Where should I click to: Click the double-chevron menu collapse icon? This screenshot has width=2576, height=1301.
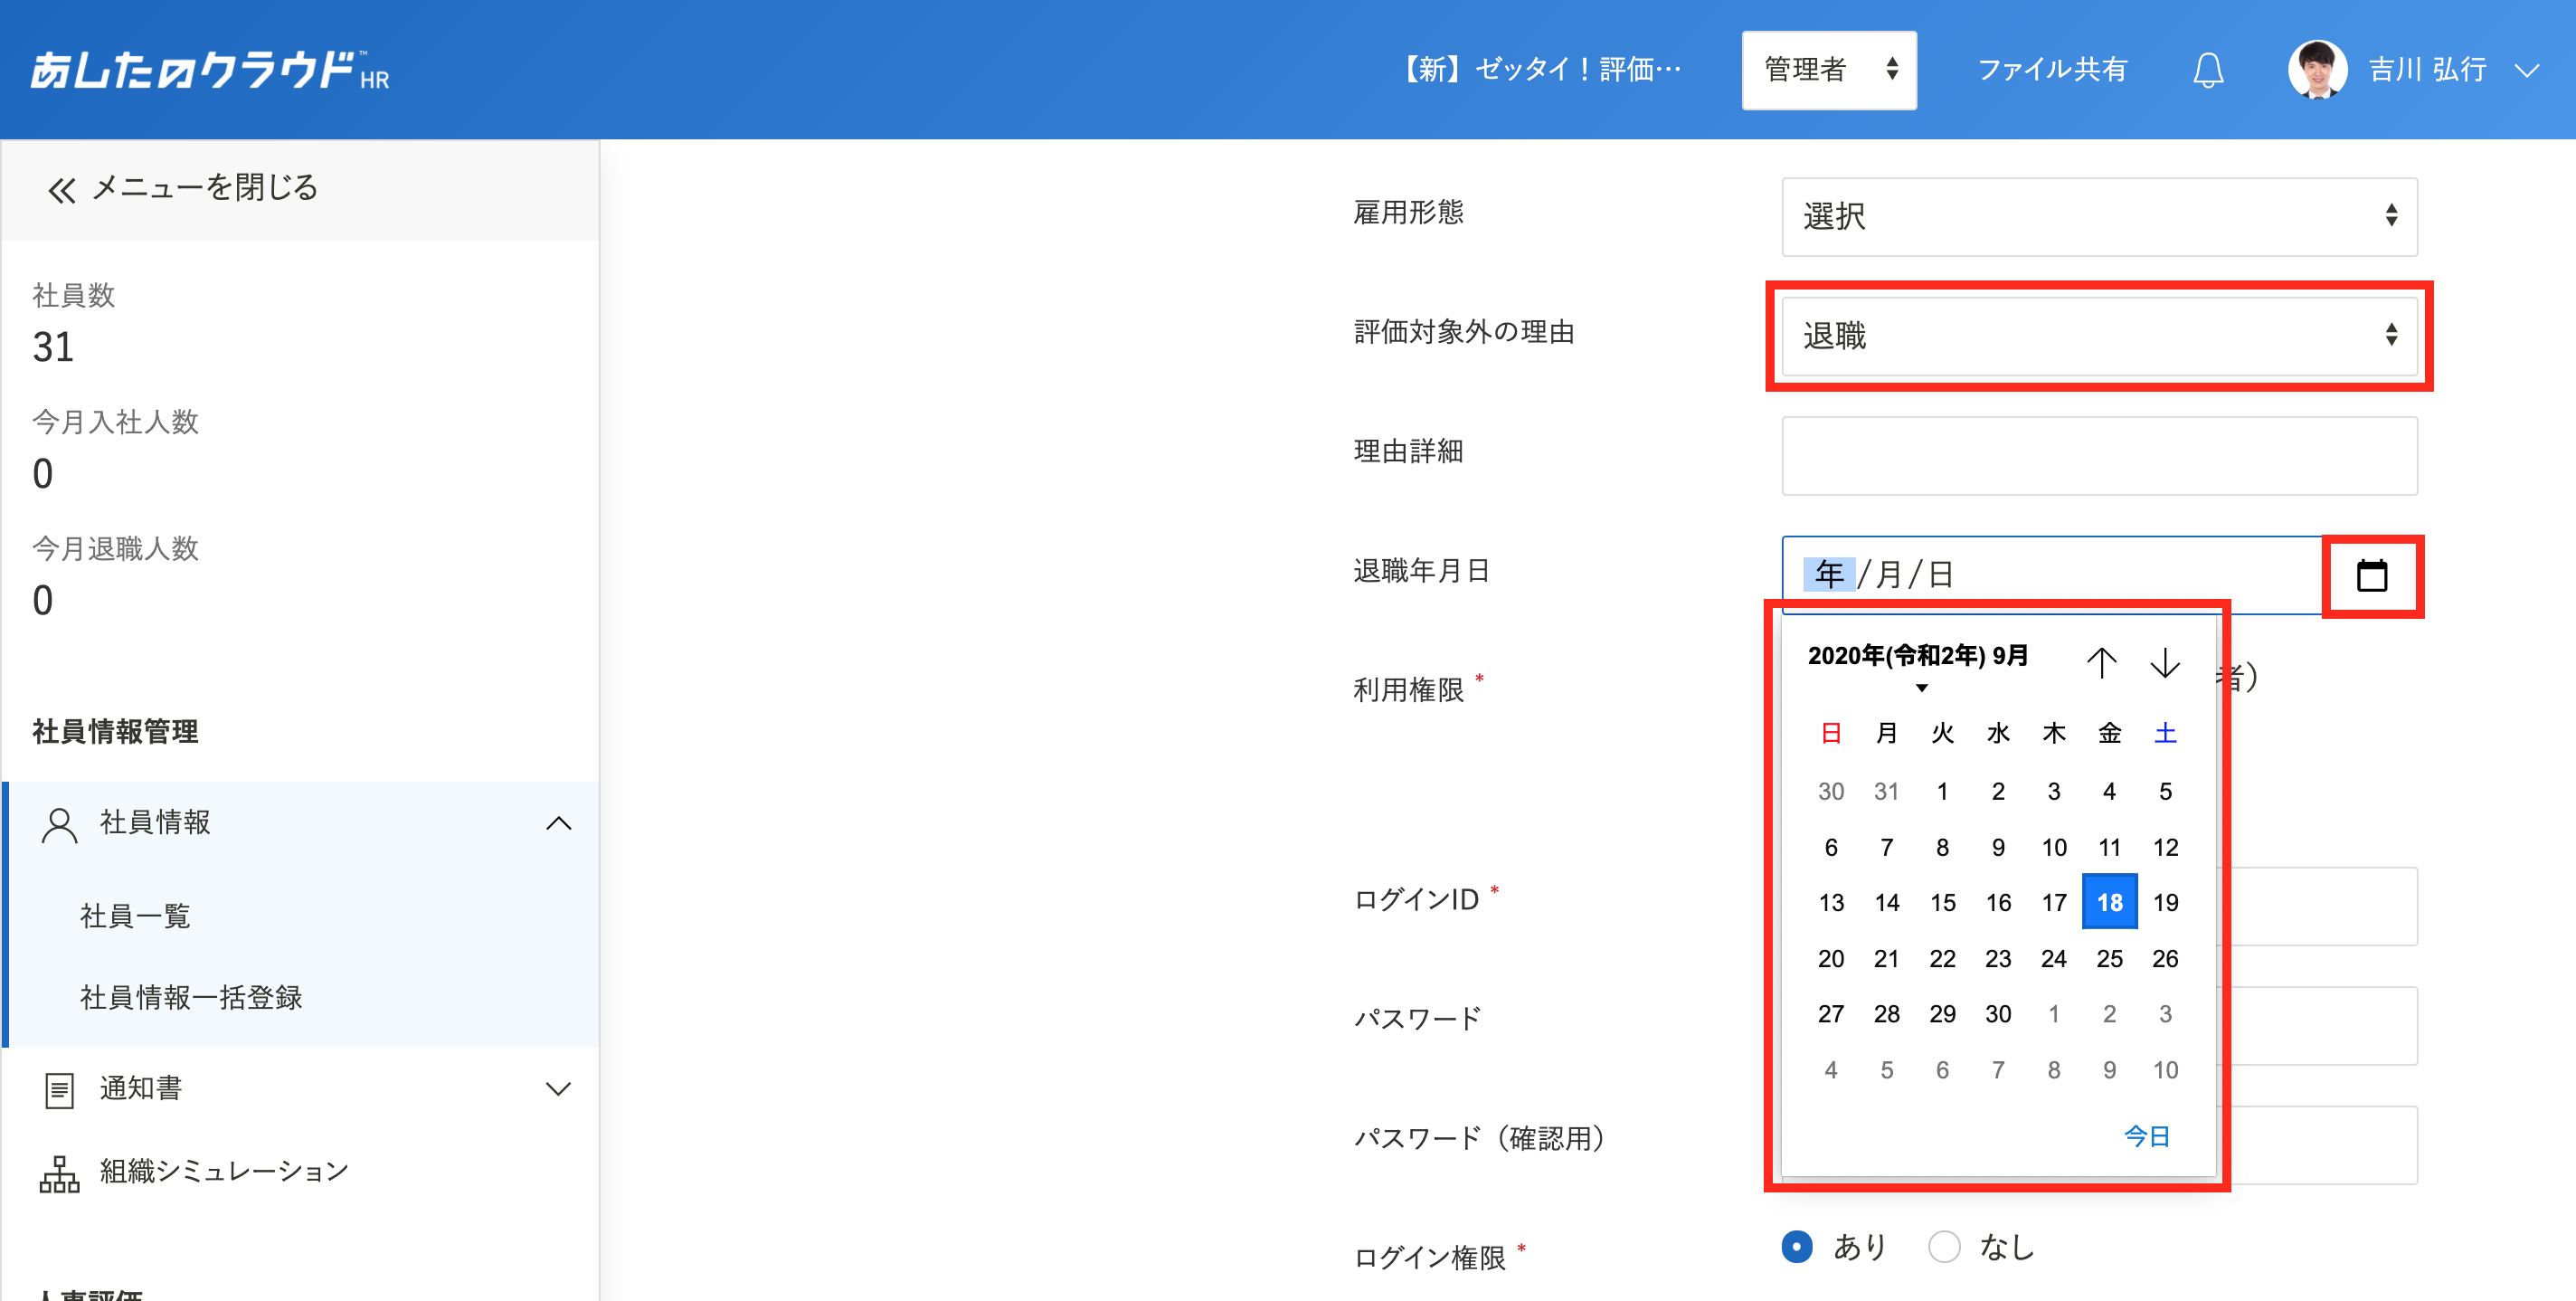61,189
